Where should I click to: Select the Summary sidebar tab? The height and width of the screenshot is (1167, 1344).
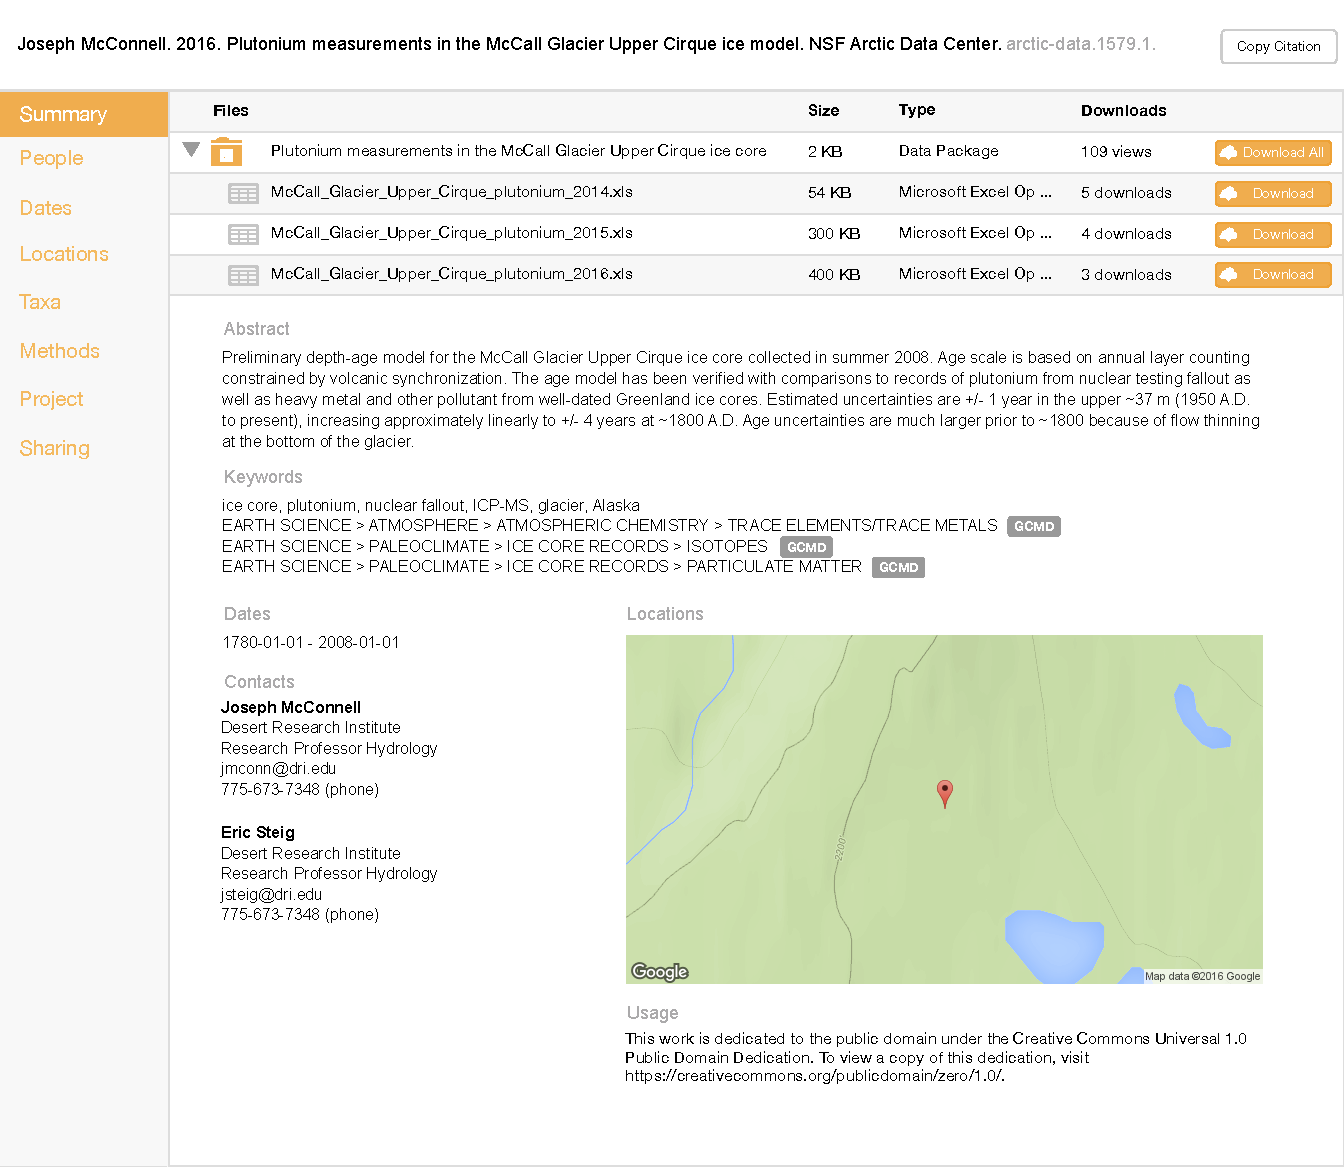tap(63, 114)
